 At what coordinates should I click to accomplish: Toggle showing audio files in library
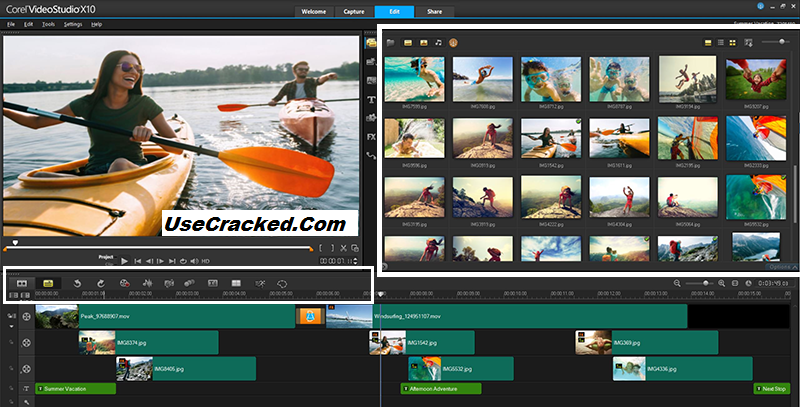coord(438,43)
